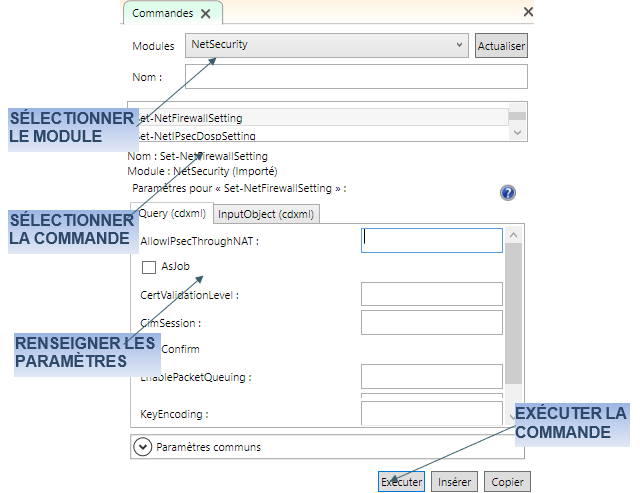This screenshot has width=640, height=493.
Task: Click into the Nom text field
Action: [356, 77]
